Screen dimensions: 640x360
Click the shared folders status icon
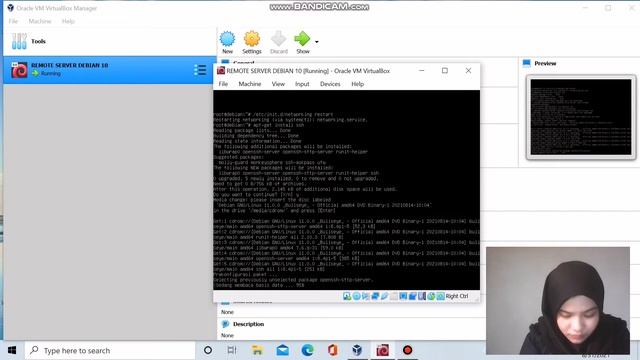(394, 296)
